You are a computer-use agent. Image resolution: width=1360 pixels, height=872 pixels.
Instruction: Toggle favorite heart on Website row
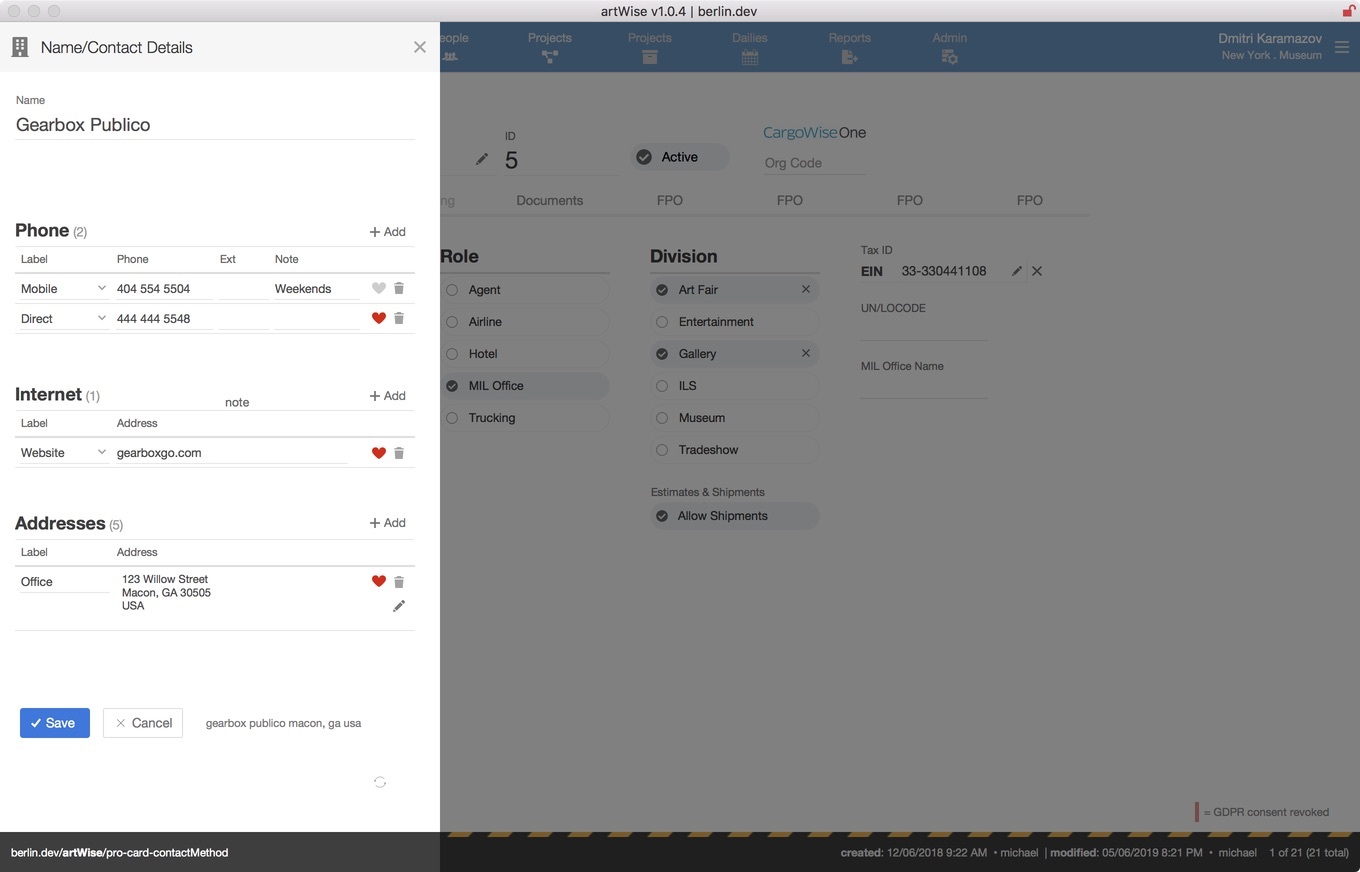378,452
